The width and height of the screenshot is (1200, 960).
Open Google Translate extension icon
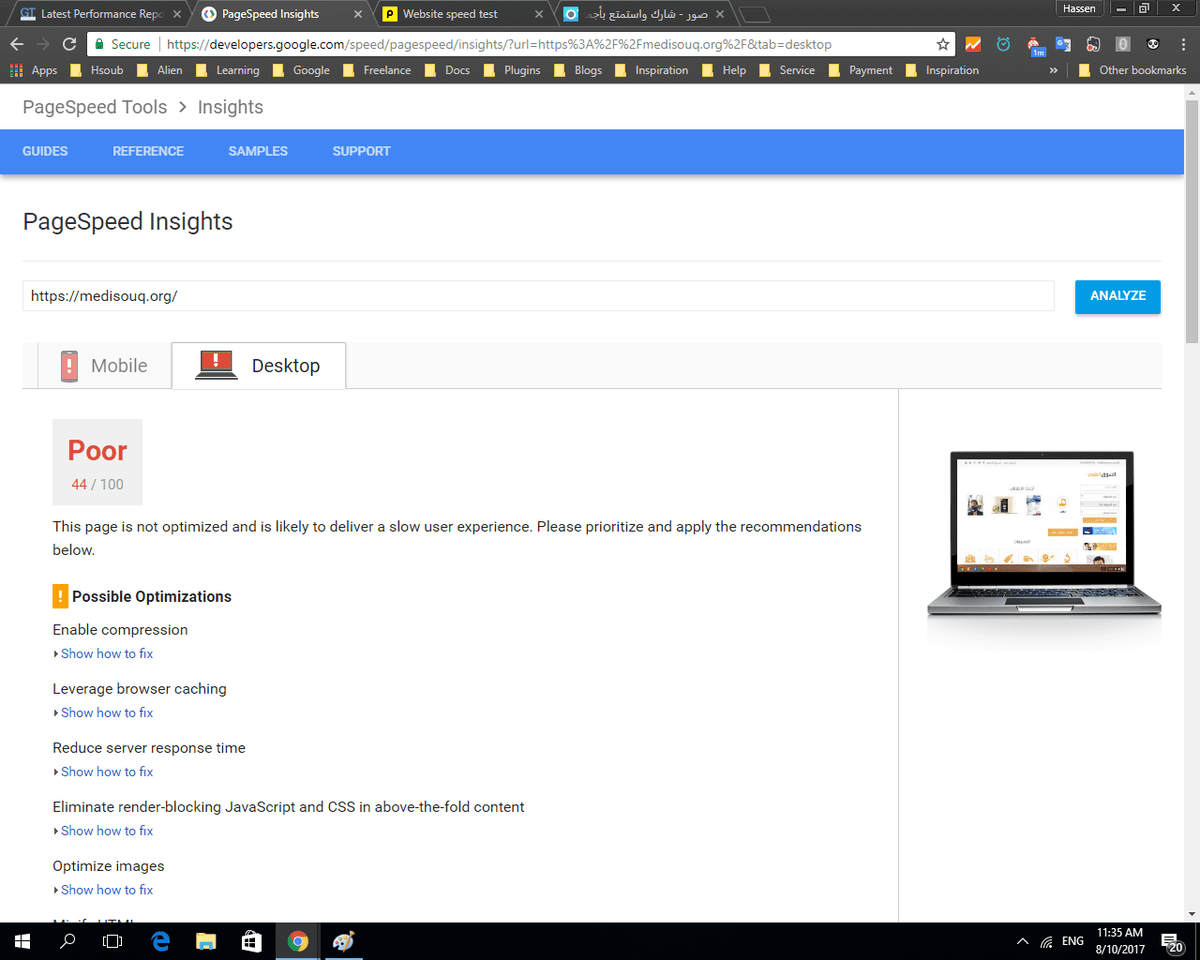tap(1063, 44)
